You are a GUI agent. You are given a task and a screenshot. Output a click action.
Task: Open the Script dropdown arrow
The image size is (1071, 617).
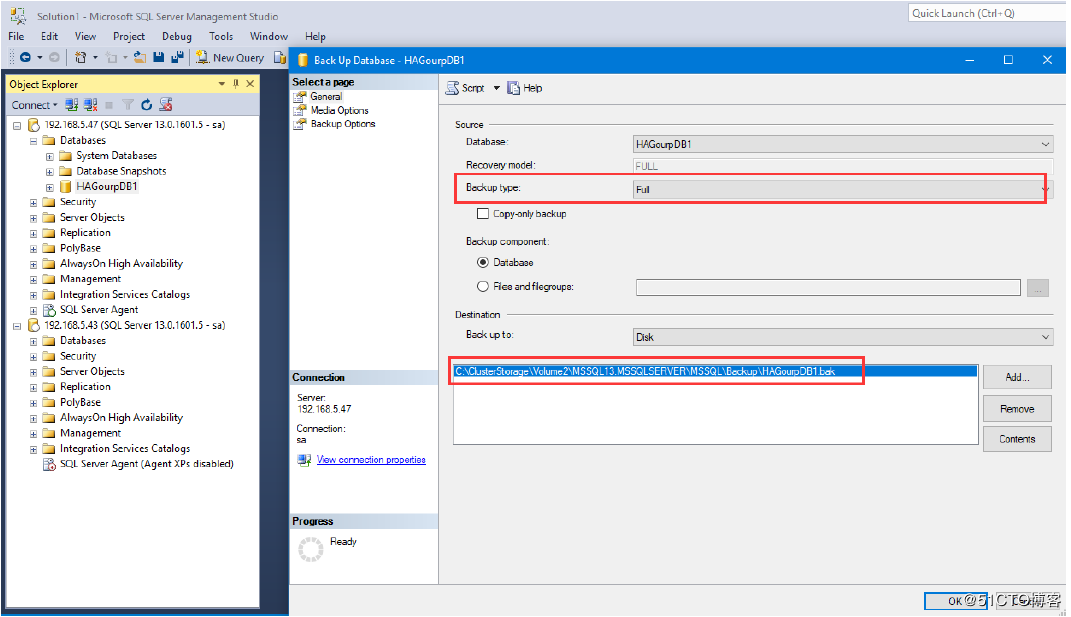point(497,88)
